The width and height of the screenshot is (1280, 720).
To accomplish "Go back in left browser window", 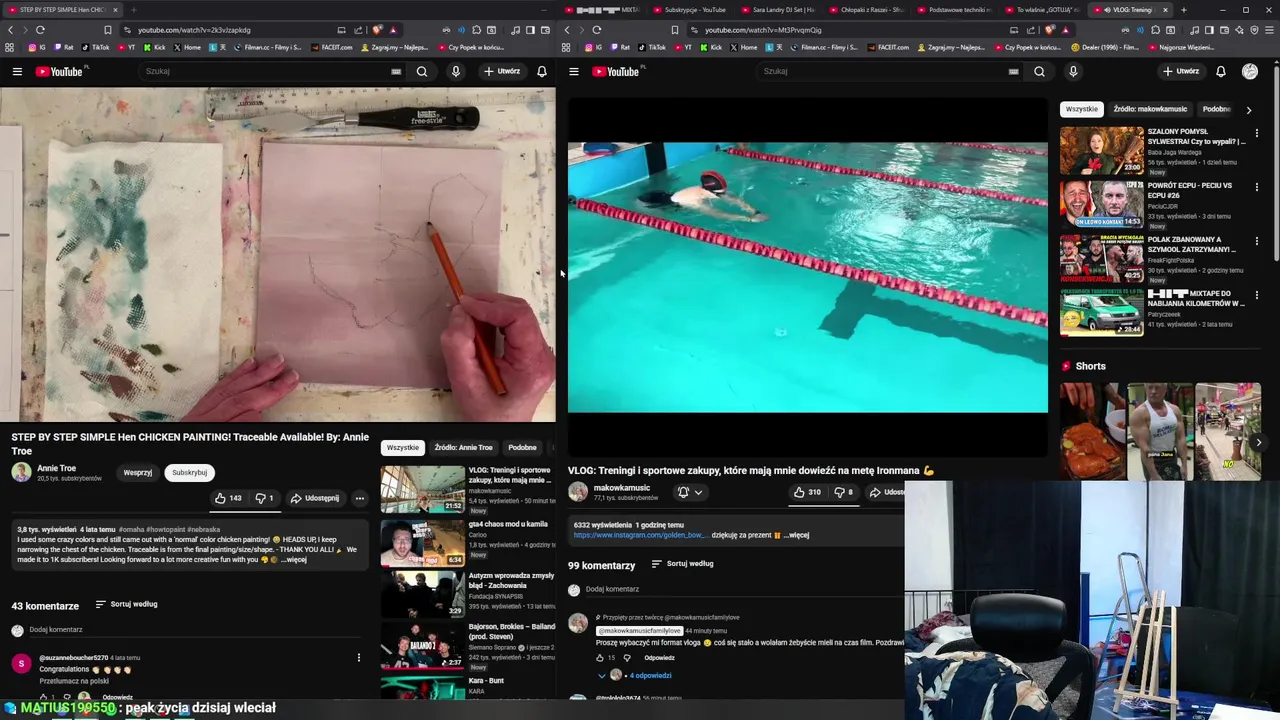I will click(10, 30).
